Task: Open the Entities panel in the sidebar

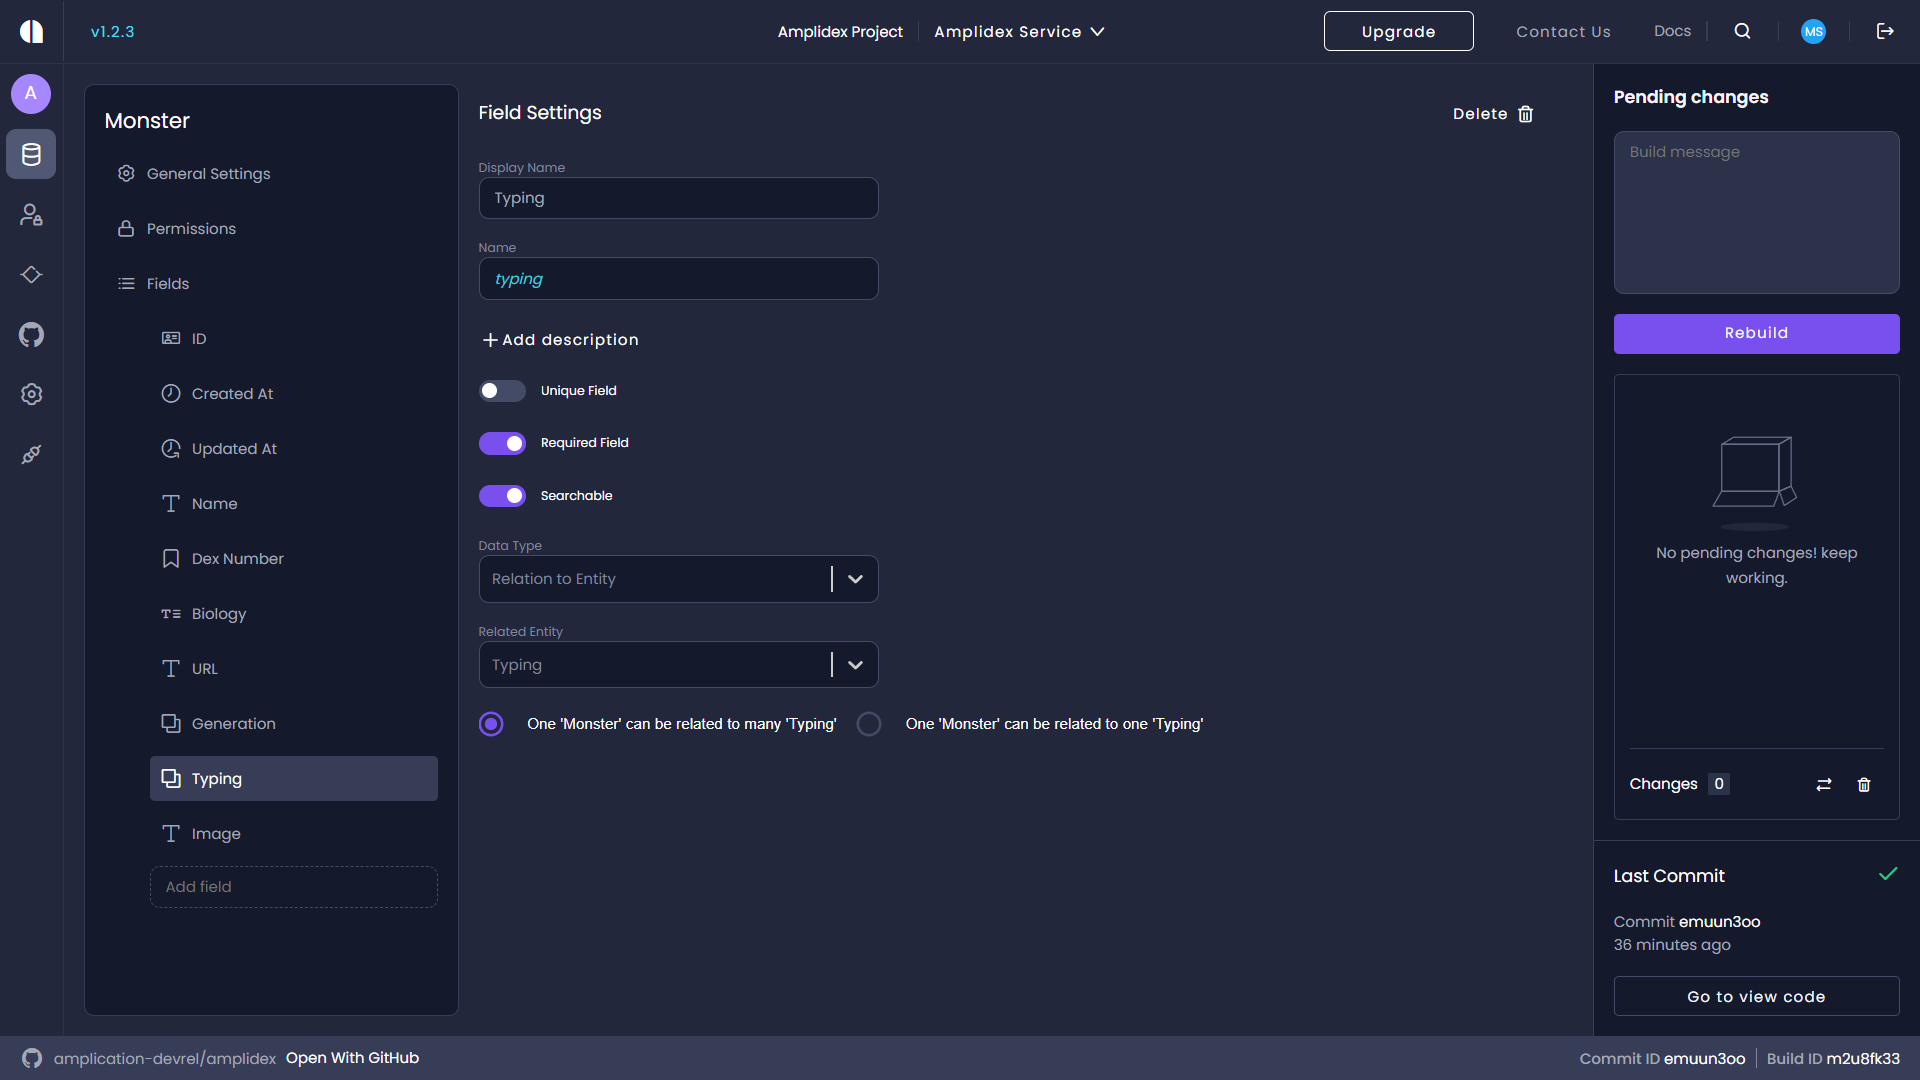Action: pos(30,154)
